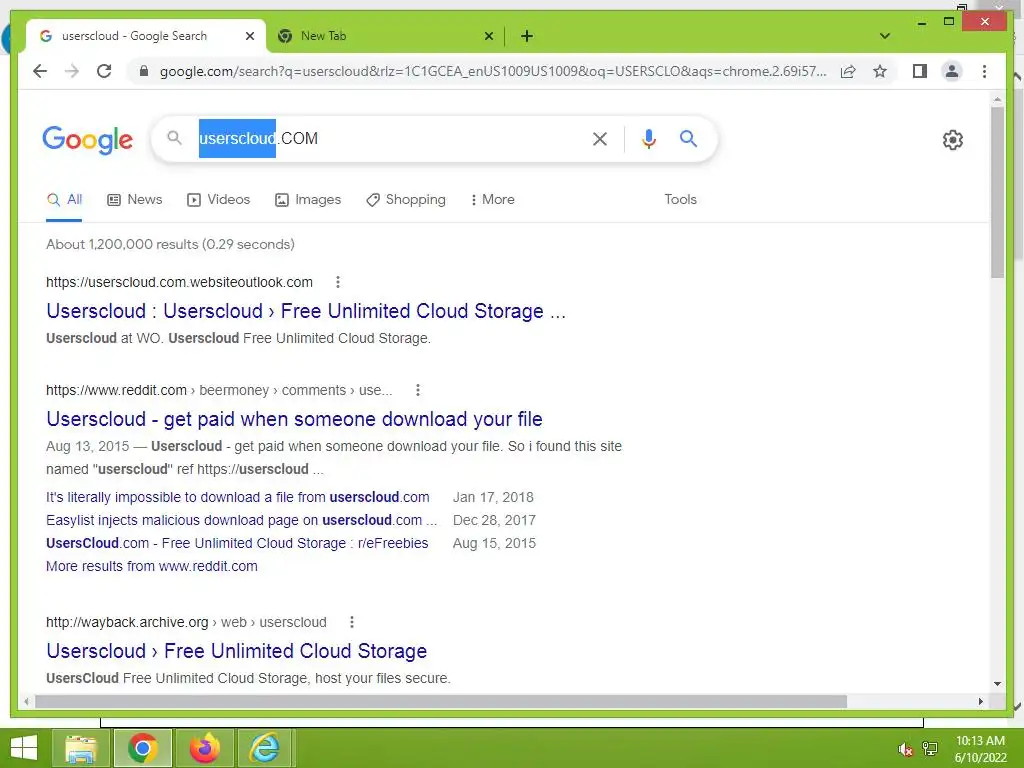Switch to the News results tab
Image resolution: width=1024 pixels, height=768 pixels.
point(135,200)
